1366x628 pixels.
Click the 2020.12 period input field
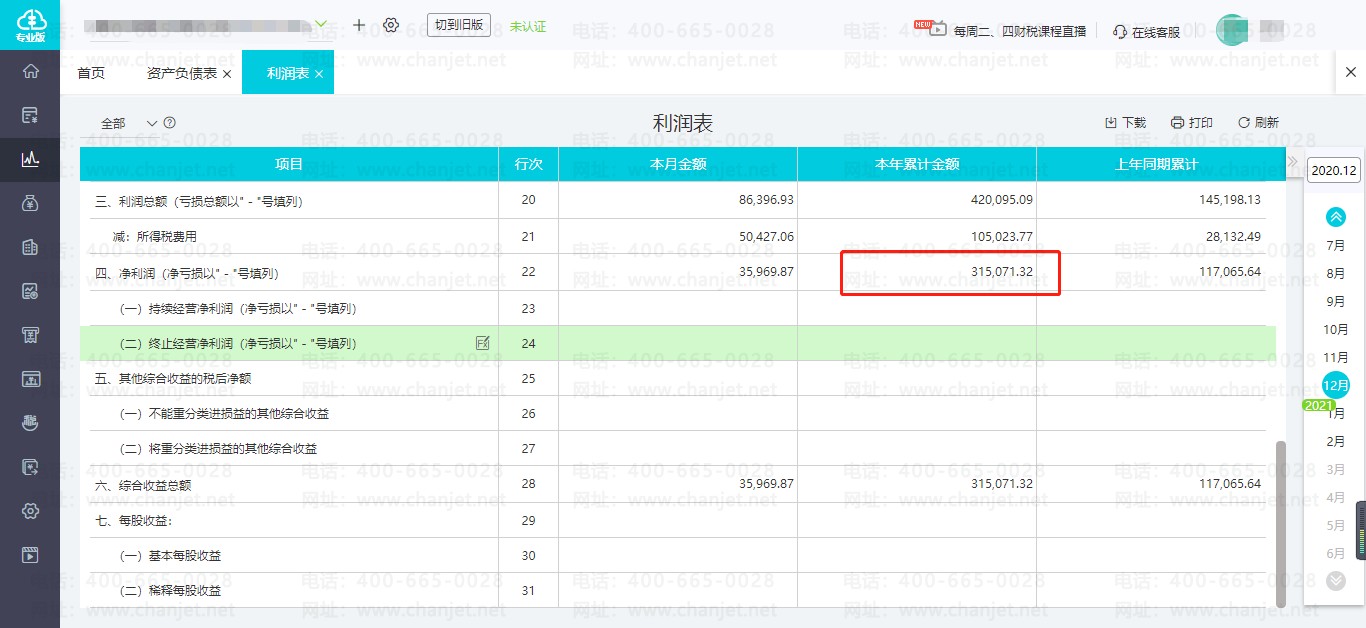point(1334,171)
